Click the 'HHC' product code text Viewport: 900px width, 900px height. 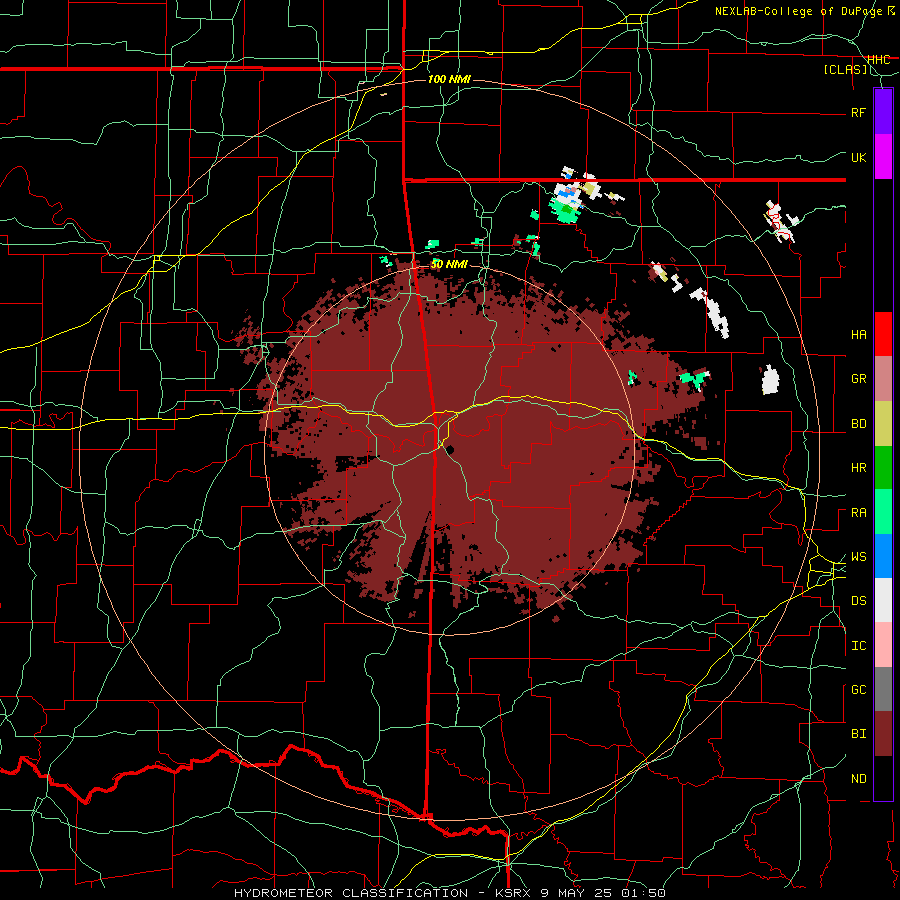tap(878, 60)
